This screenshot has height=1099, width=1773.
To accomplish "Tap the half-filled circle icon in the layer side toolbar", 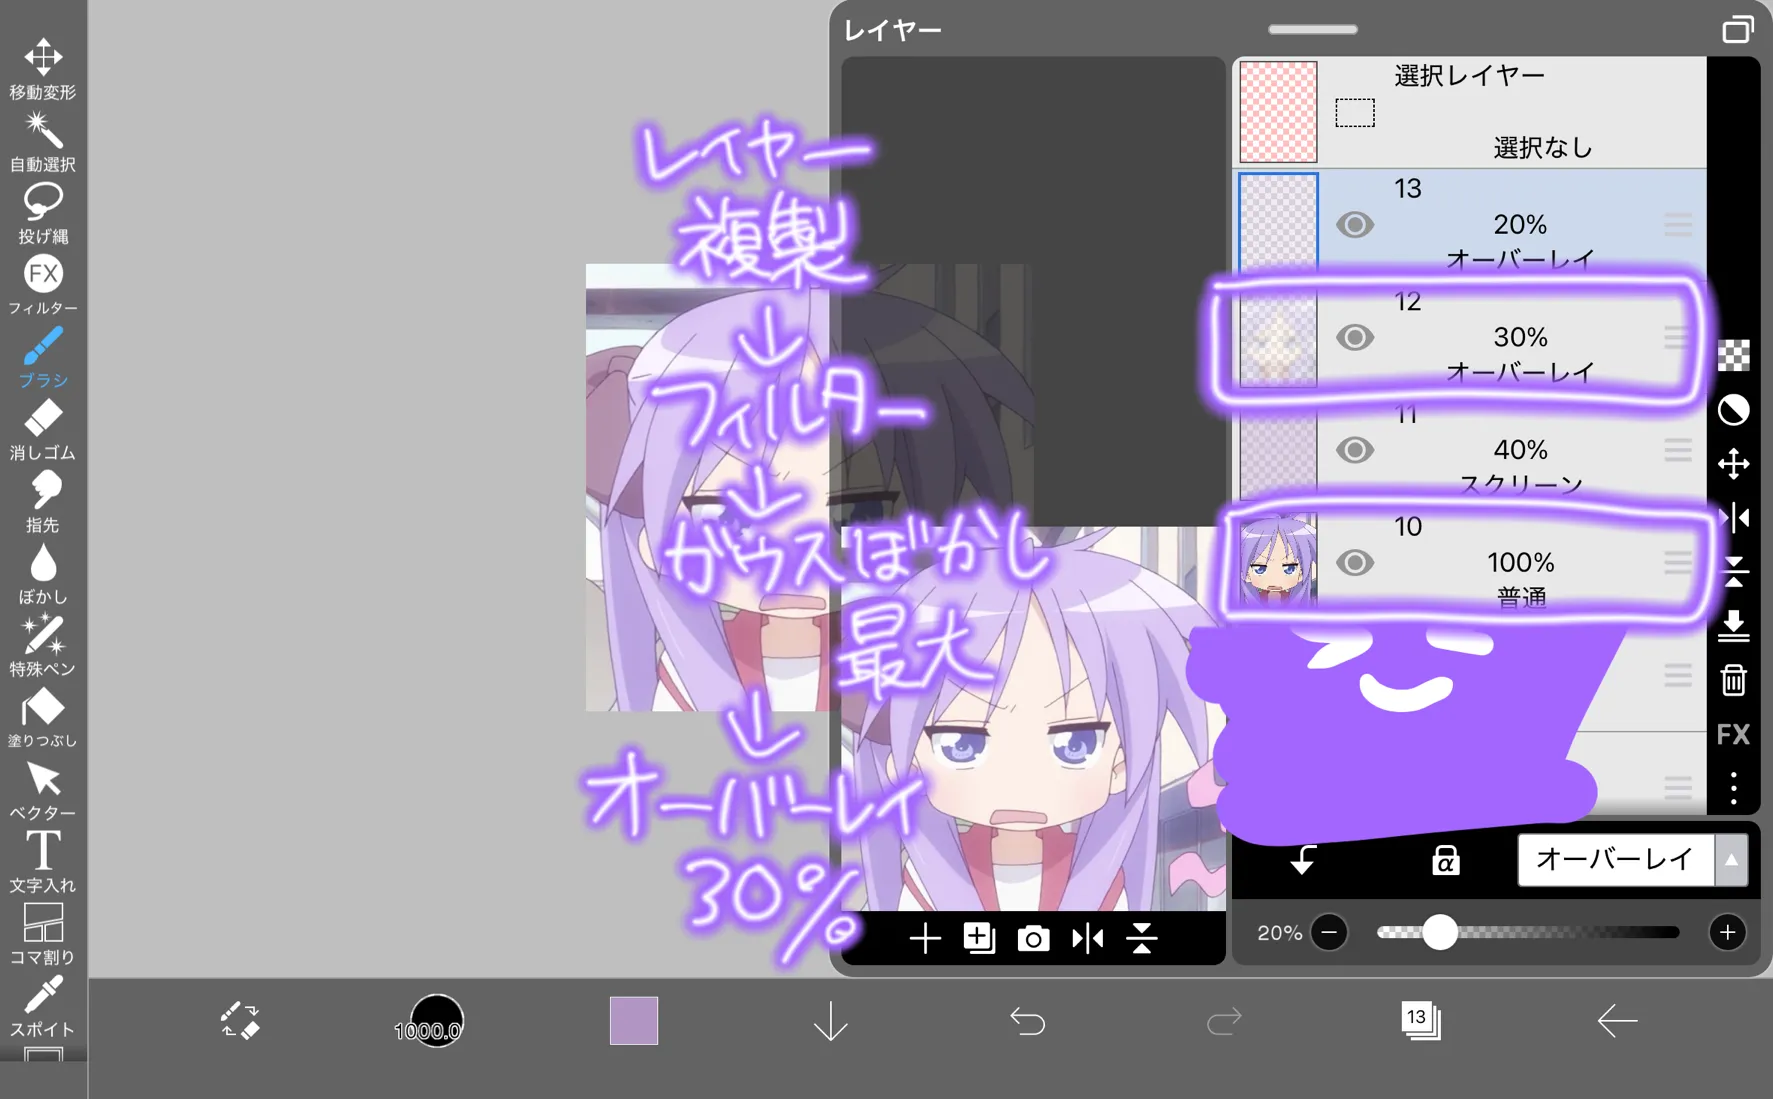I will (x=1734, y=410).
